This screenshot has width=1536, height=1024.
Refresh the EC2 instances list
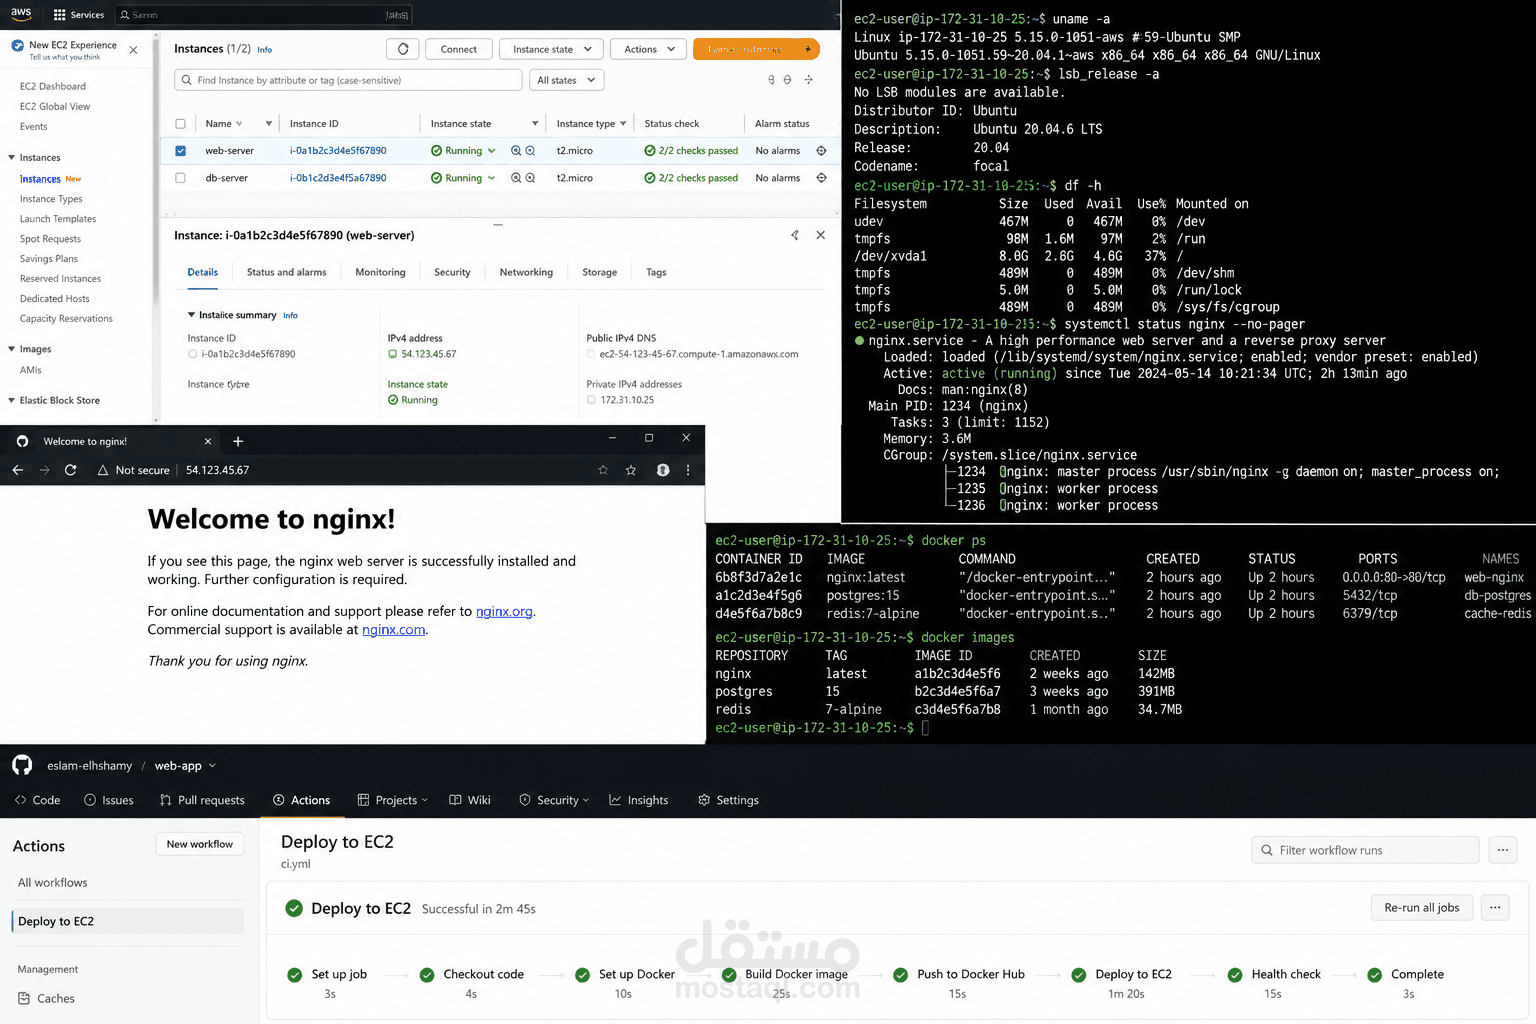[x=403, y=49]
